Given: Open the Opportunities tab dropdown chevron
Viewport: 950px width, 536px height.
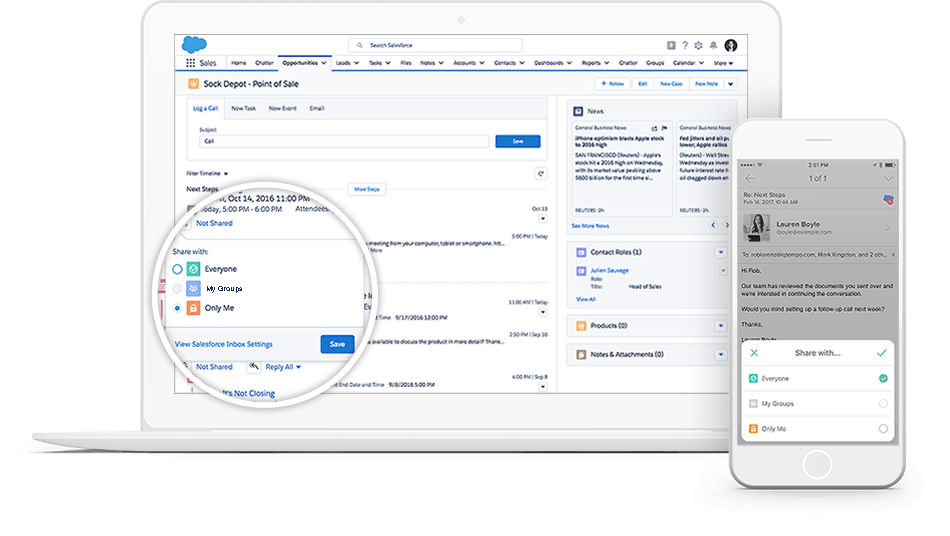Looking at the screenshot, I should pos(324,63).
